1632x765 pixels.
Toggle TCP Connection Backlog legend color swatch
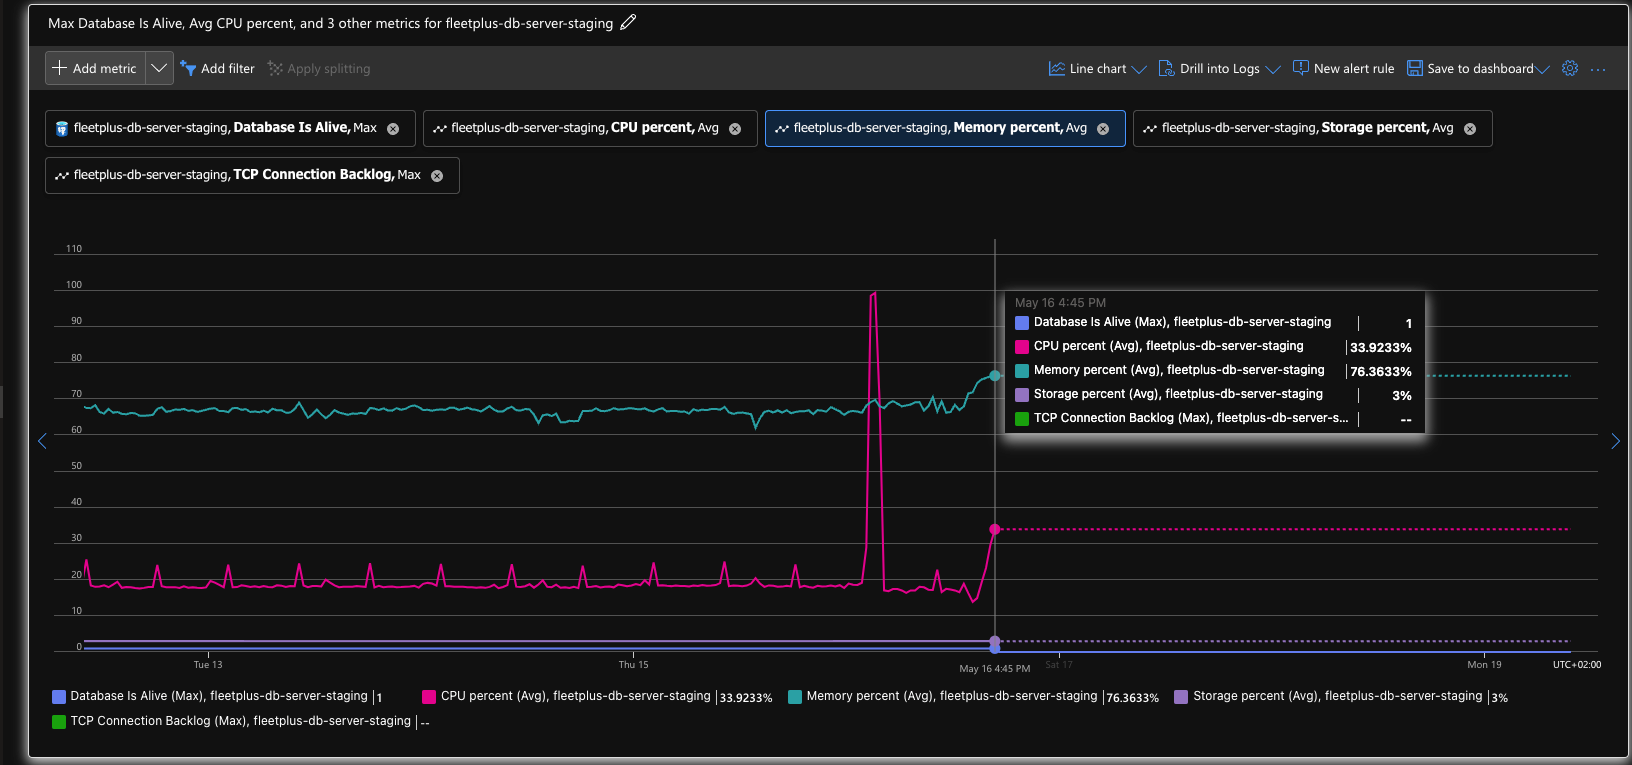(59, 722)
